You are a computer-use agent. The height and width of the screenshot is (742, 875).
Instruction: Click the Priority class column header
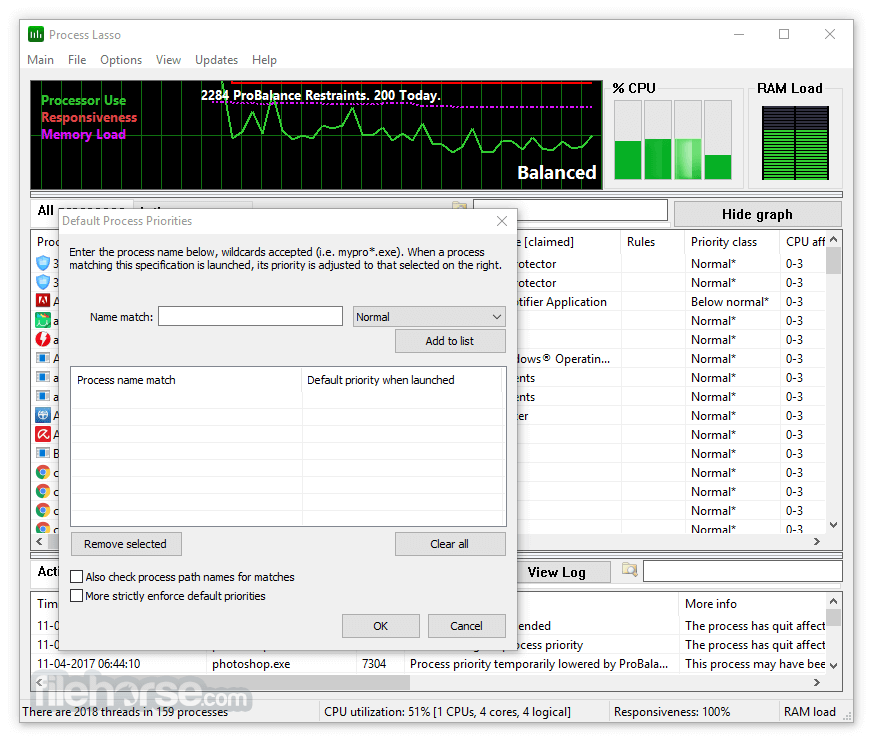pyautogui.click(x=724, y=242)
